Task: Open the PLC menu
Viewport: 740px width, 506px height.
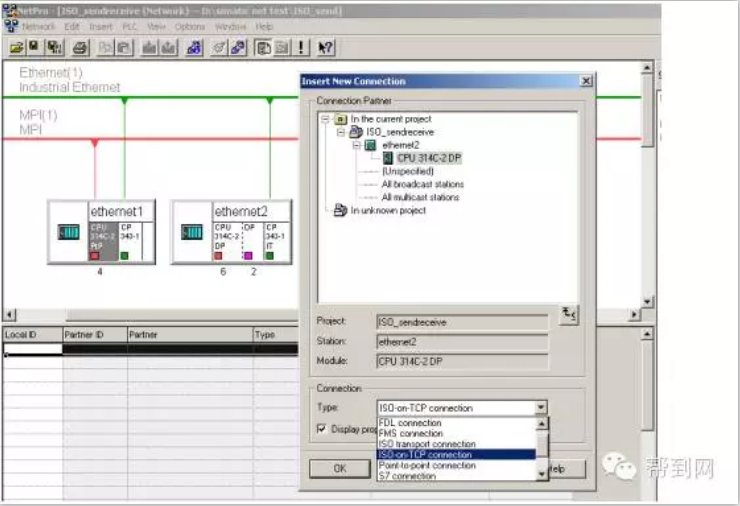Action: (x=131, y=27)
